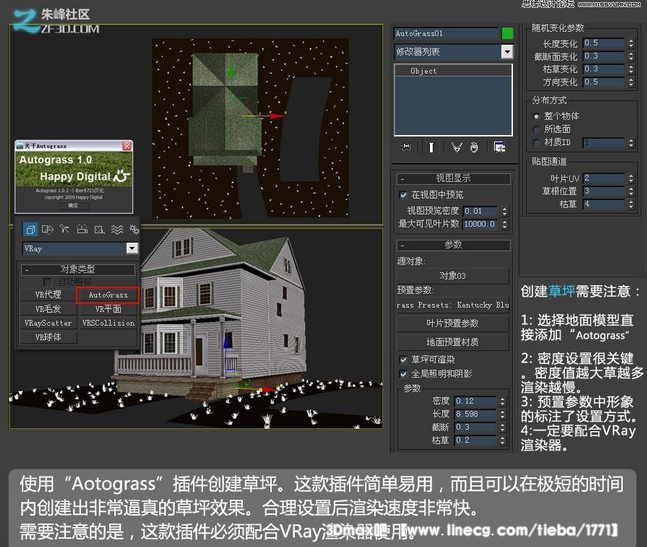Viewport: 647px width, 547px height.
Task: Collapse the 参数 rollout header
Action: tap(453, 245)
